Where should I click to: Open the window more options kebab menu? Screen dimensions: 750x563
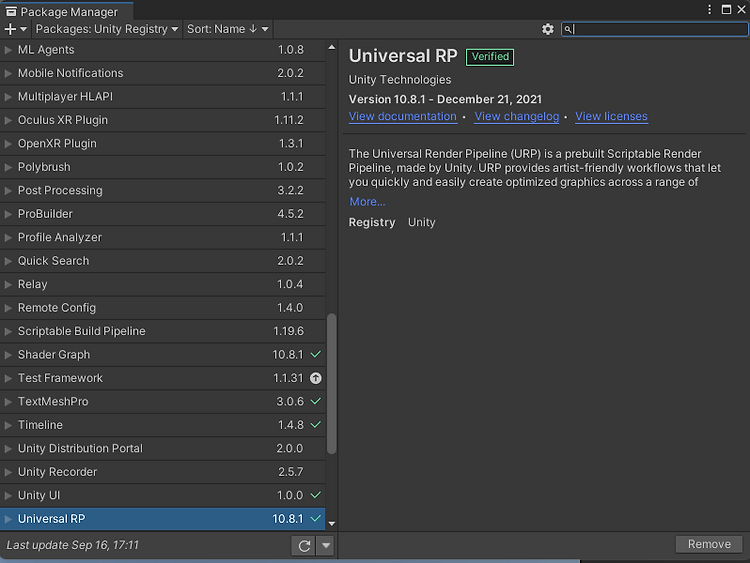point(710,10)
